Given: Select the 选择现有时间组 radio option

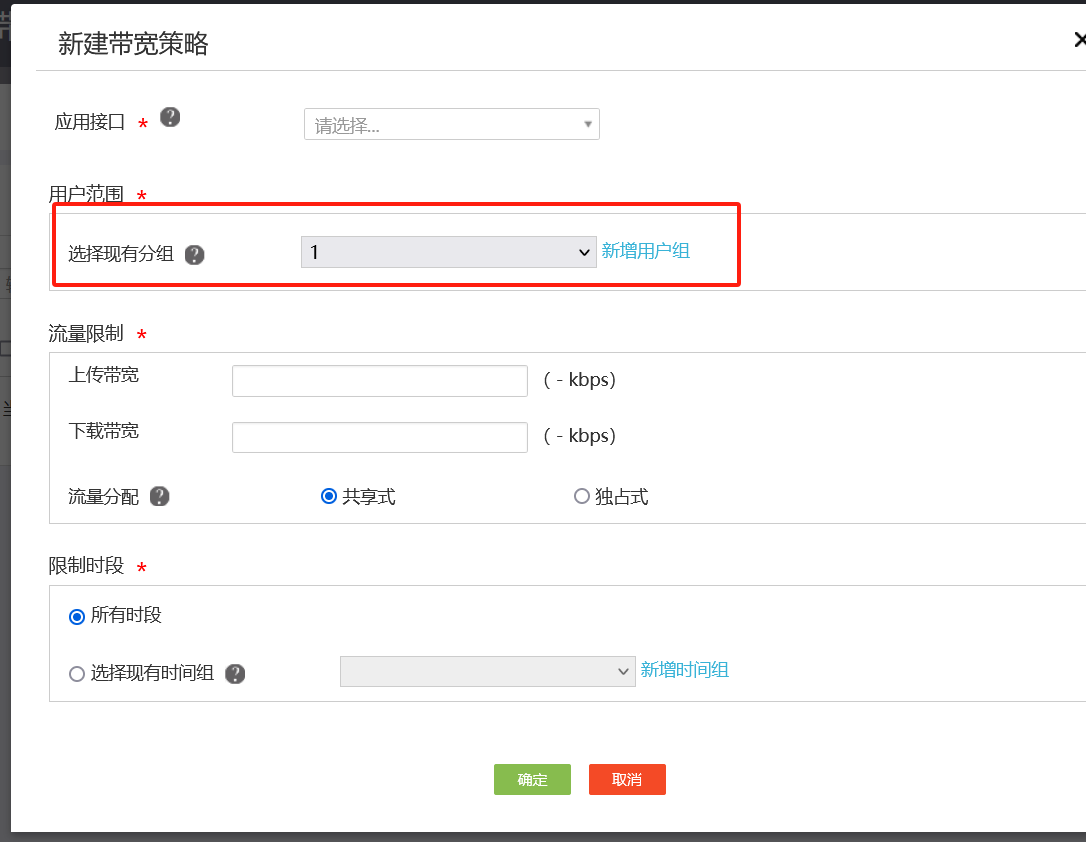Looking at the screenshot, I should click(77, 674).
